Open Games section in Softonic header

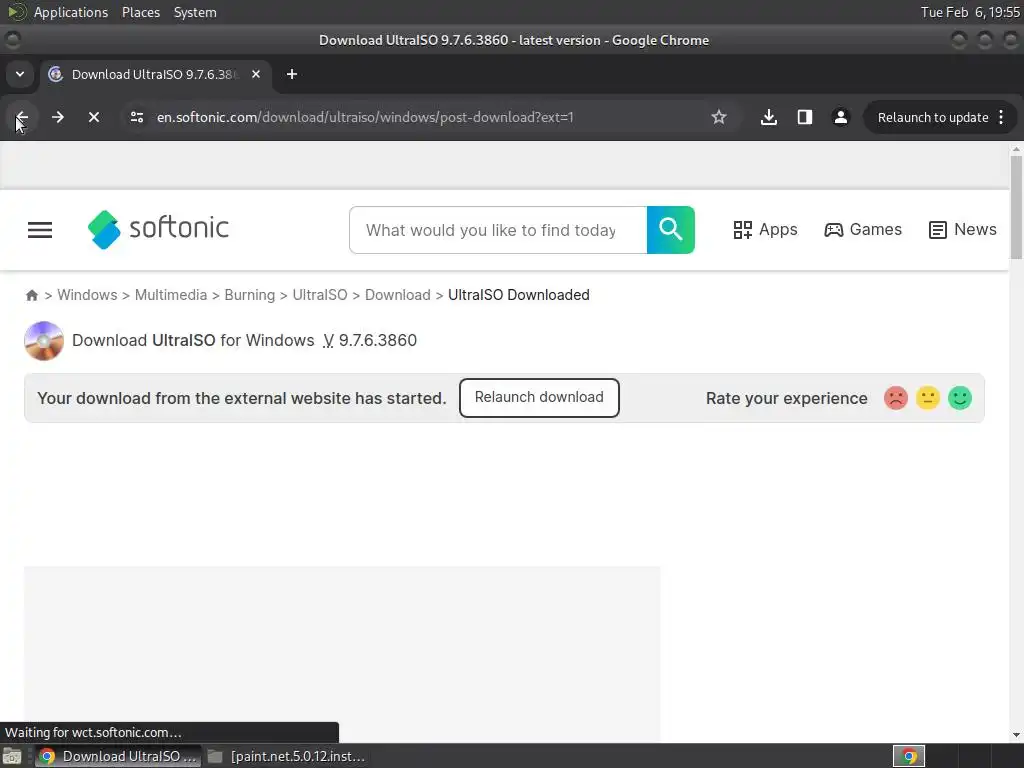[863, 230]
